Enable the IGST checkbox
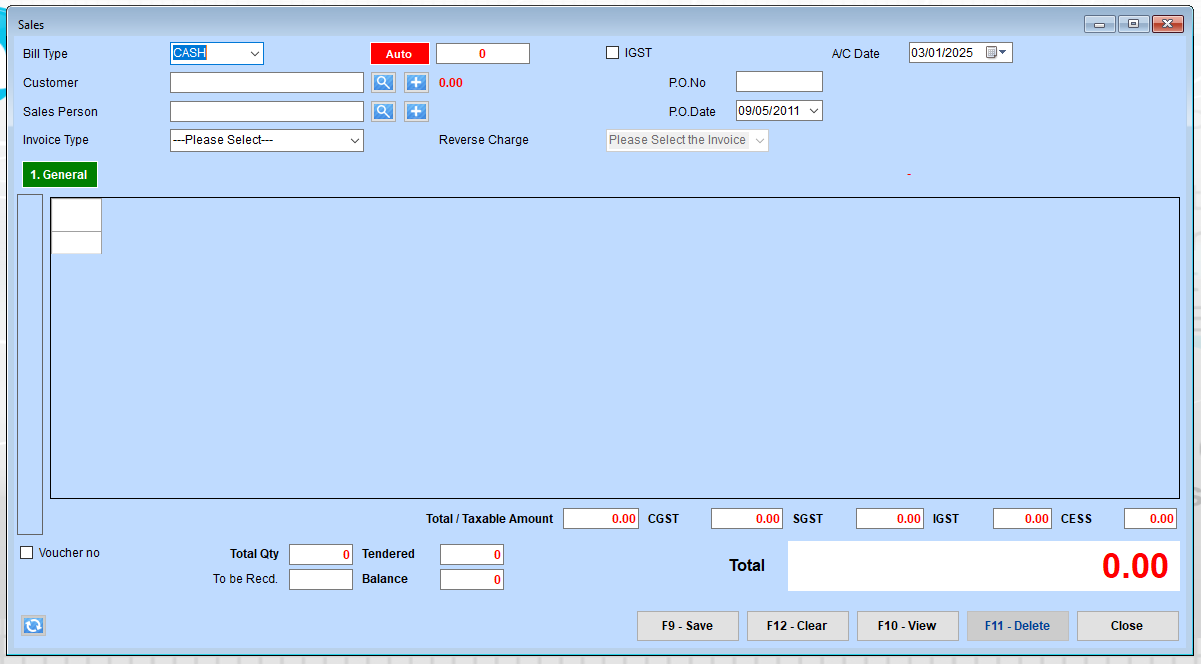 coord(613,53)
